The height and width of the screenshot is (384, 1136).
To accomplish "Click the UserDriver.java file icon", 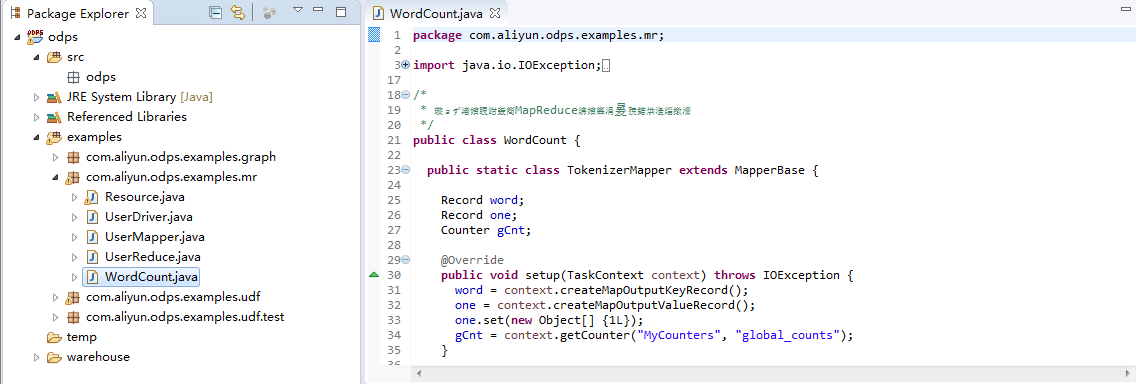I will coord(92,217).
